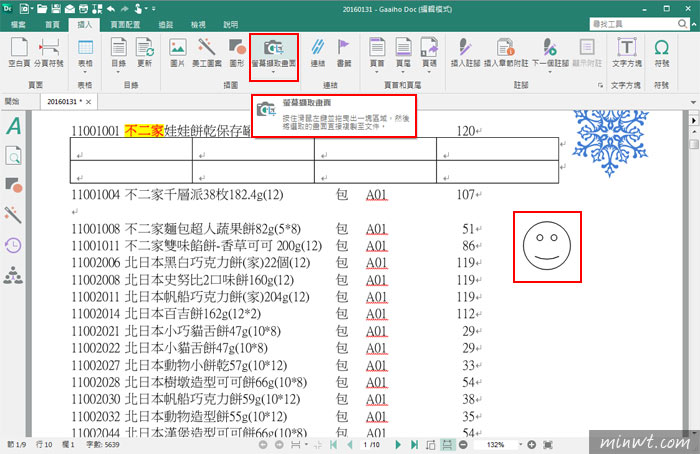Toggle fit-width page view mode
Viewport: 700px width, 454px height.
[447, 445]
